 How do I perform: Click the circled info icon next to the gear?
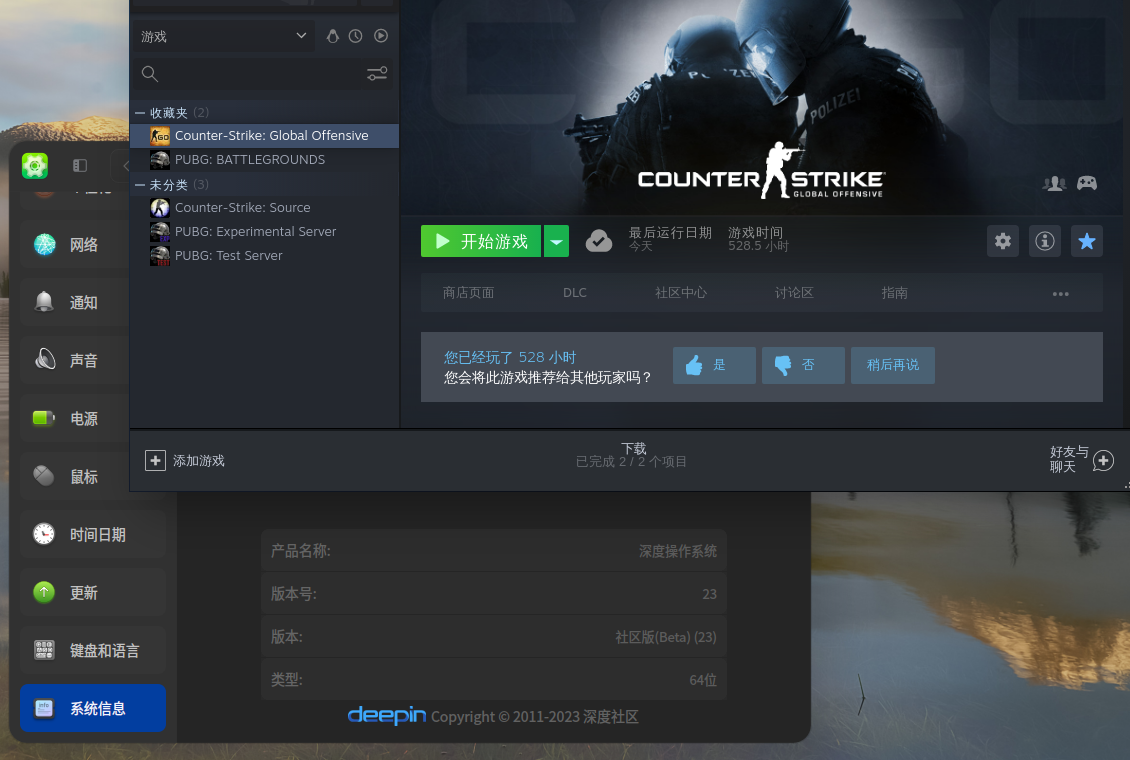[x=1045, y=241]
